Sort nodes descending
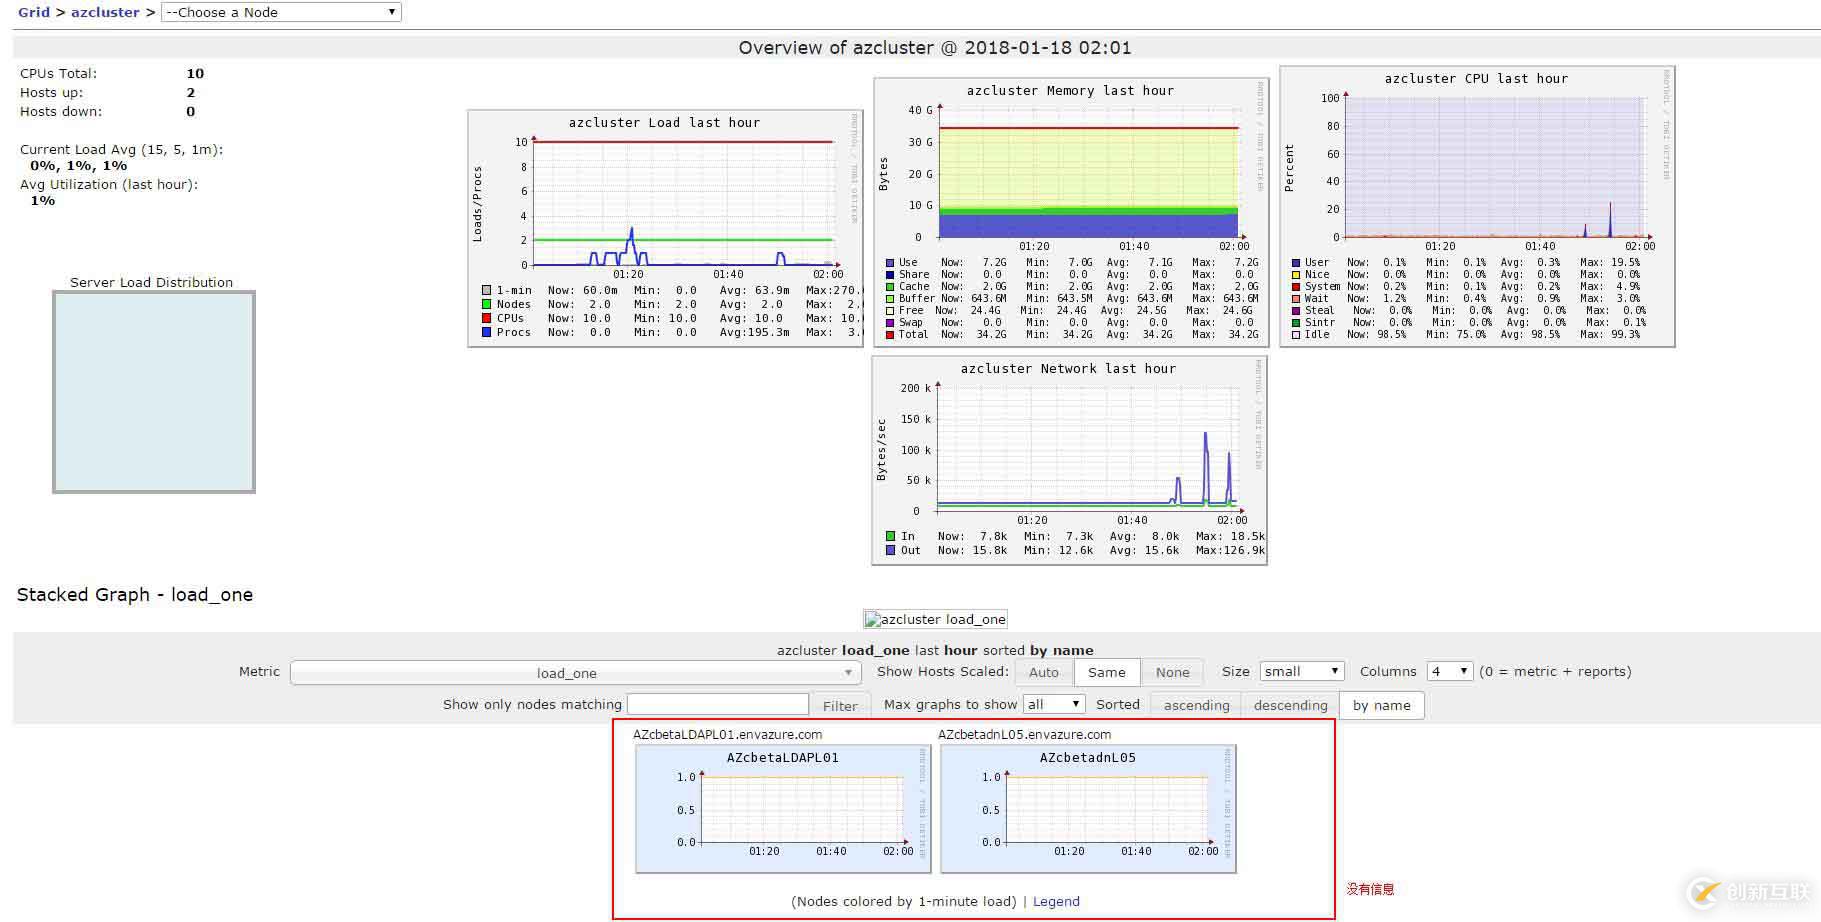Image resolution: width=1821 pixels, height=922 pixels. point(1290,705)
